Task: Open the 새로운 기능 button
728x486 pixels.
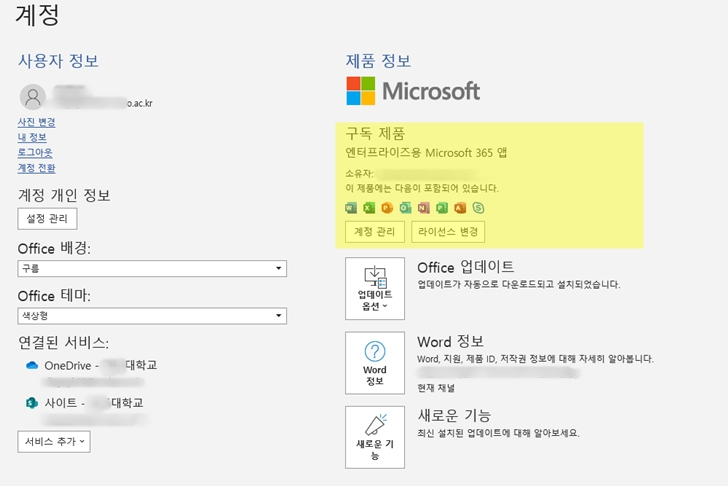Action: coord(375,437)
